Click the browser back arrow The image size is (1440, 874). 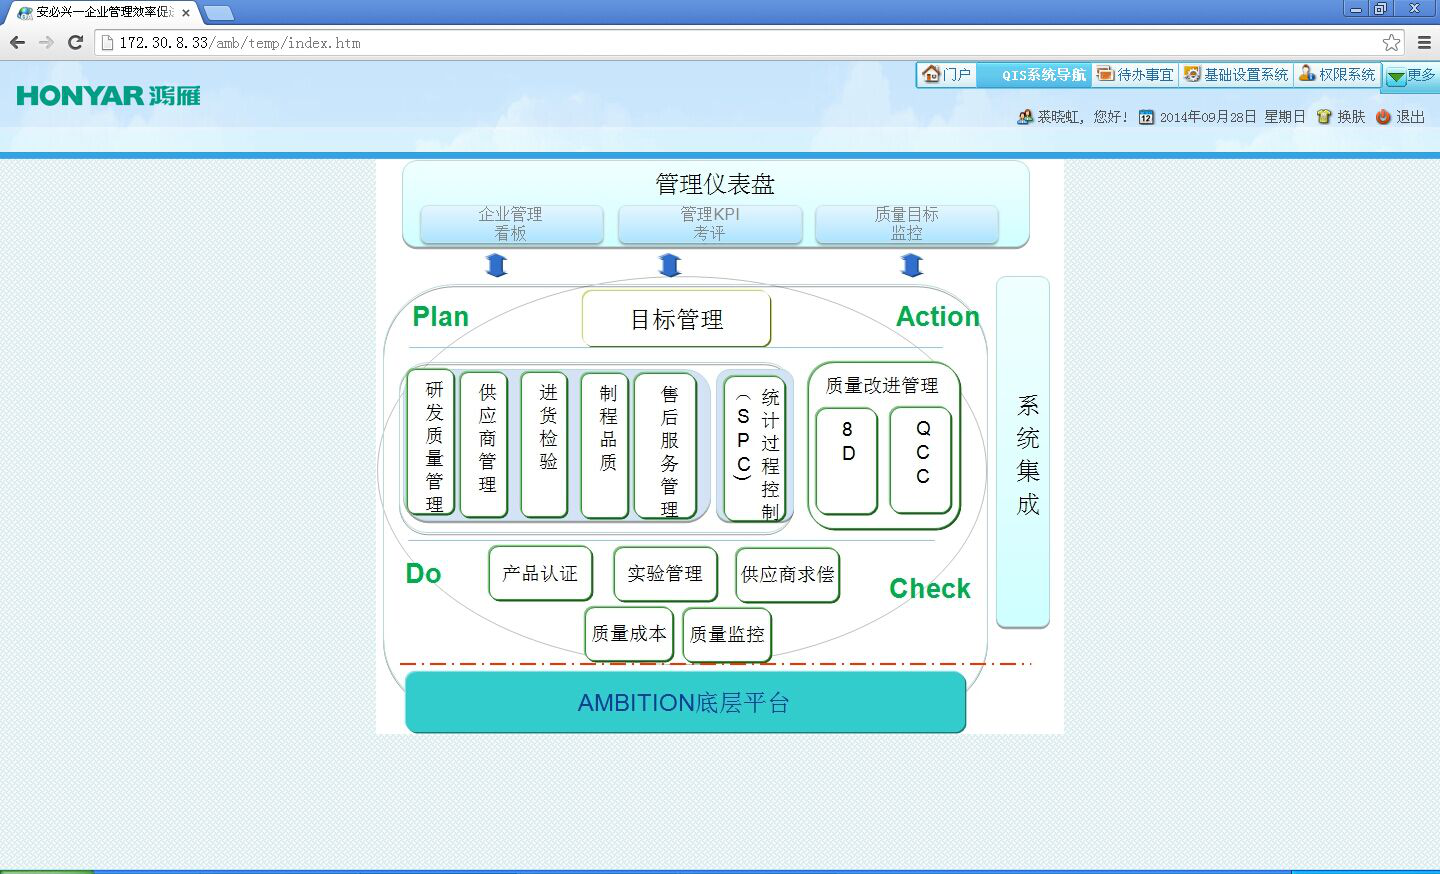17,42
